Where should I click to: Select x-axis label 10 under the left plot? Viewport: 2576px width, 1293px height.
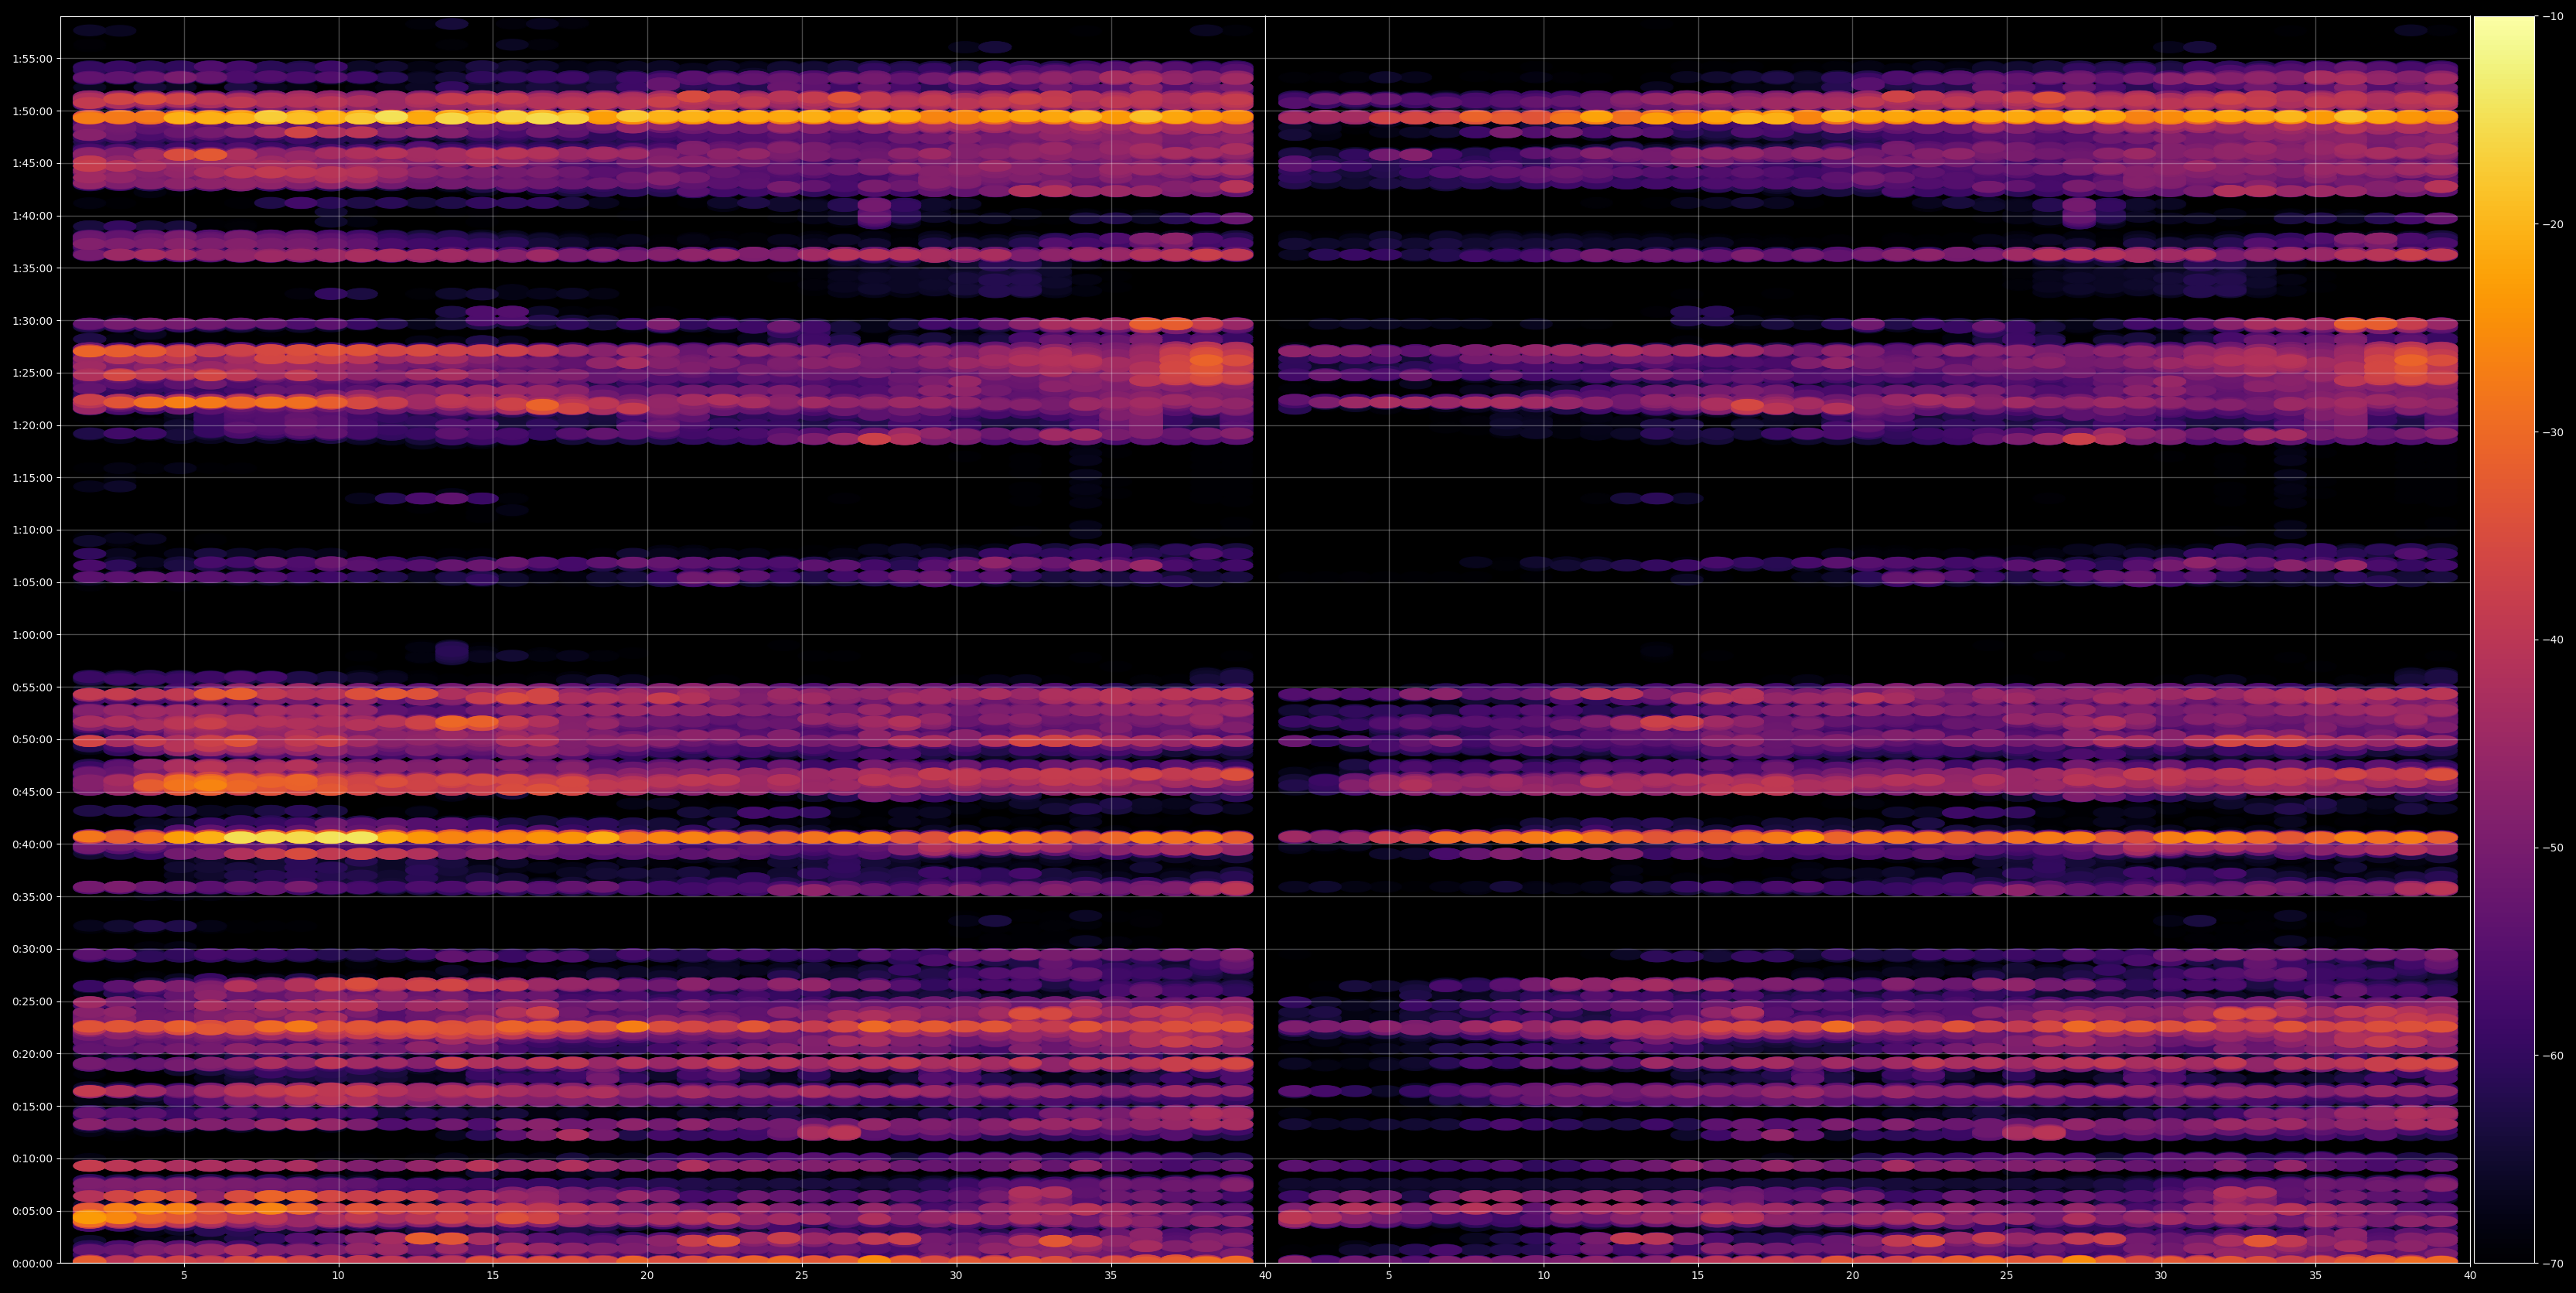click(338, 1276)
